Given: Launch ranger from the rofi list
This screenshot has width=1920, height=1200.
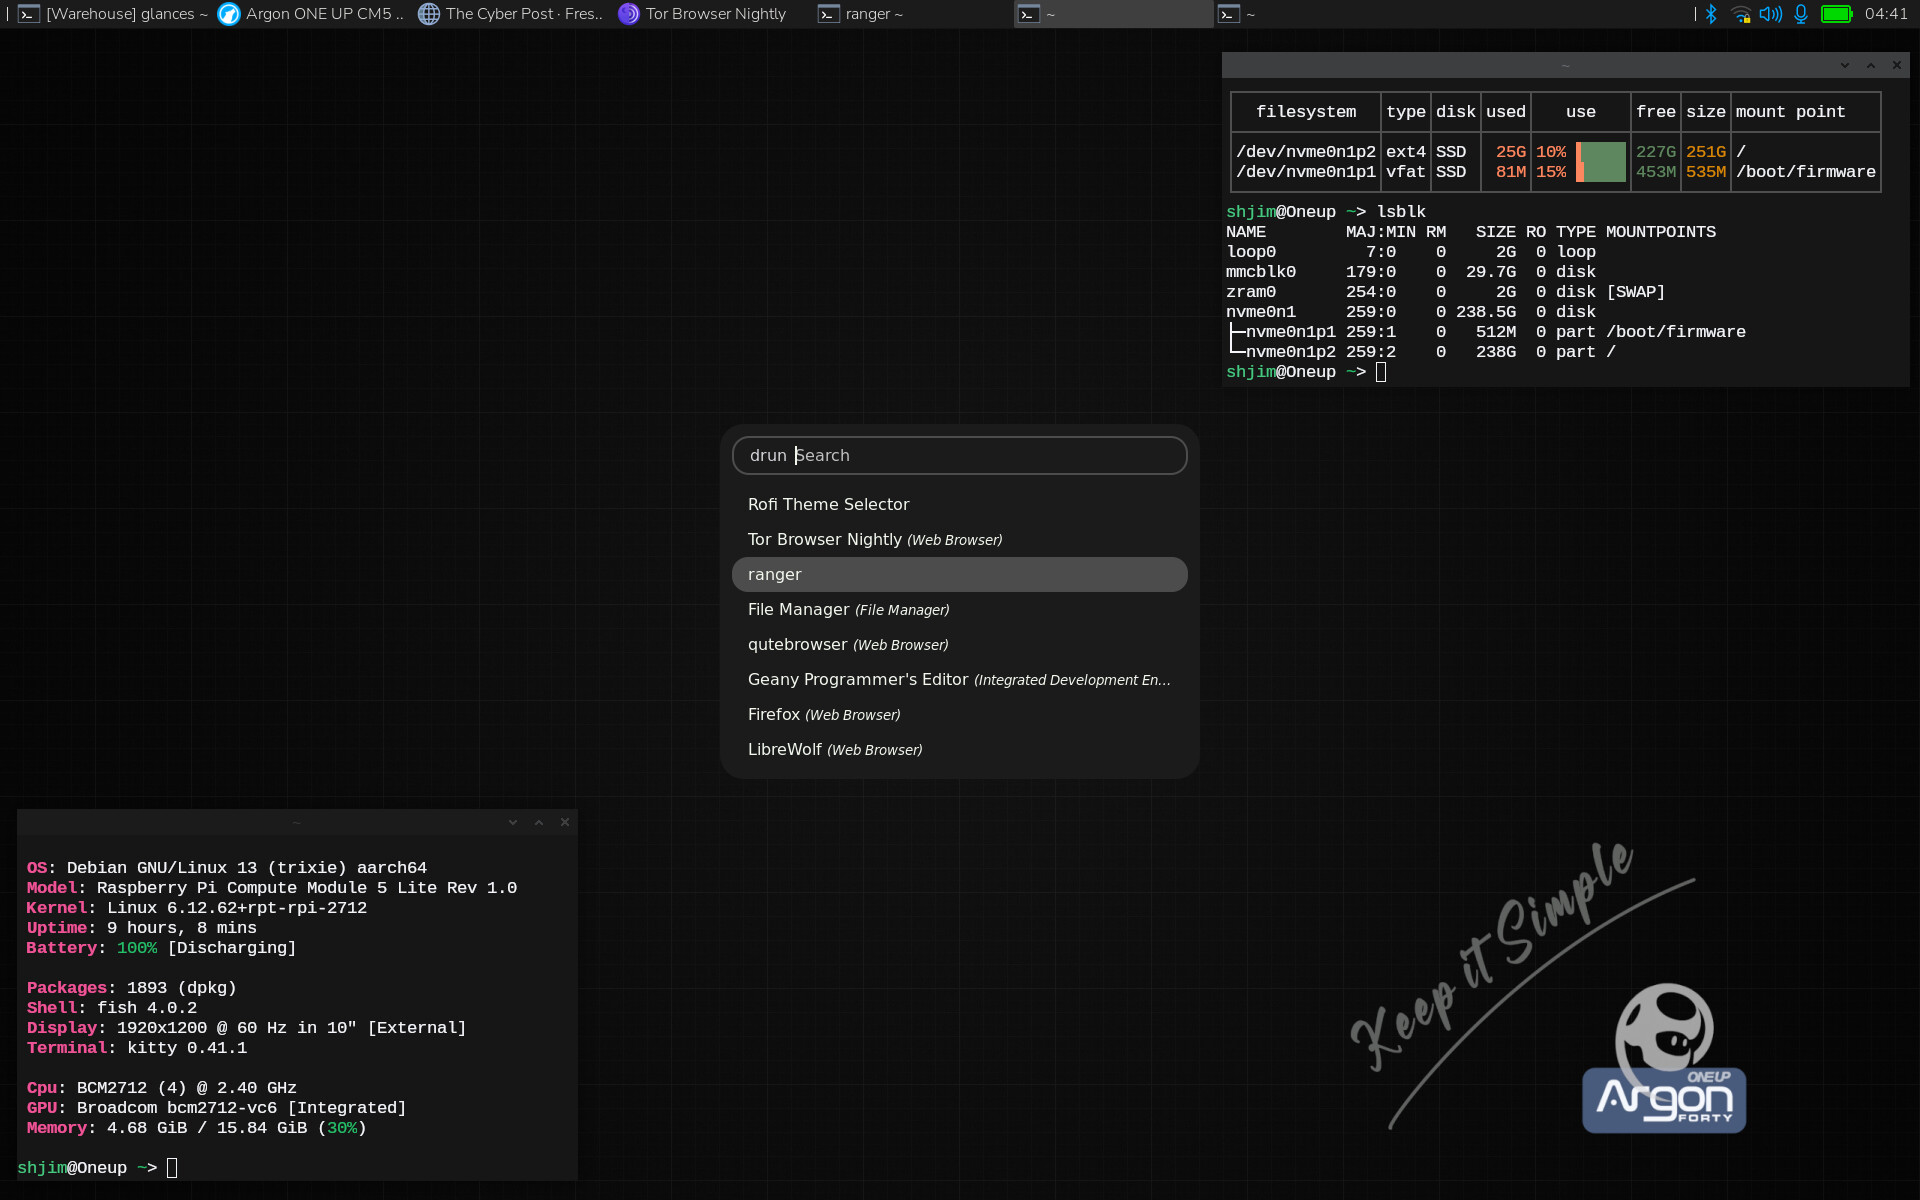Looking at the screenshot, I should [775, 574].
